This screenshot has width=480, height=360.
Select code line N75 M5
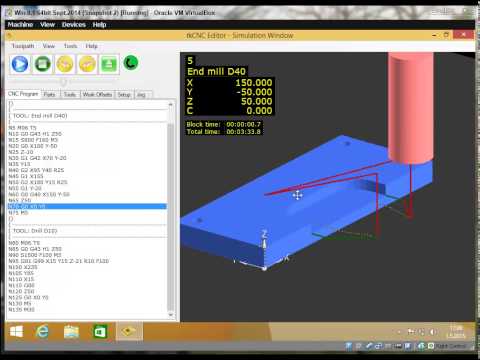(18, 212)
